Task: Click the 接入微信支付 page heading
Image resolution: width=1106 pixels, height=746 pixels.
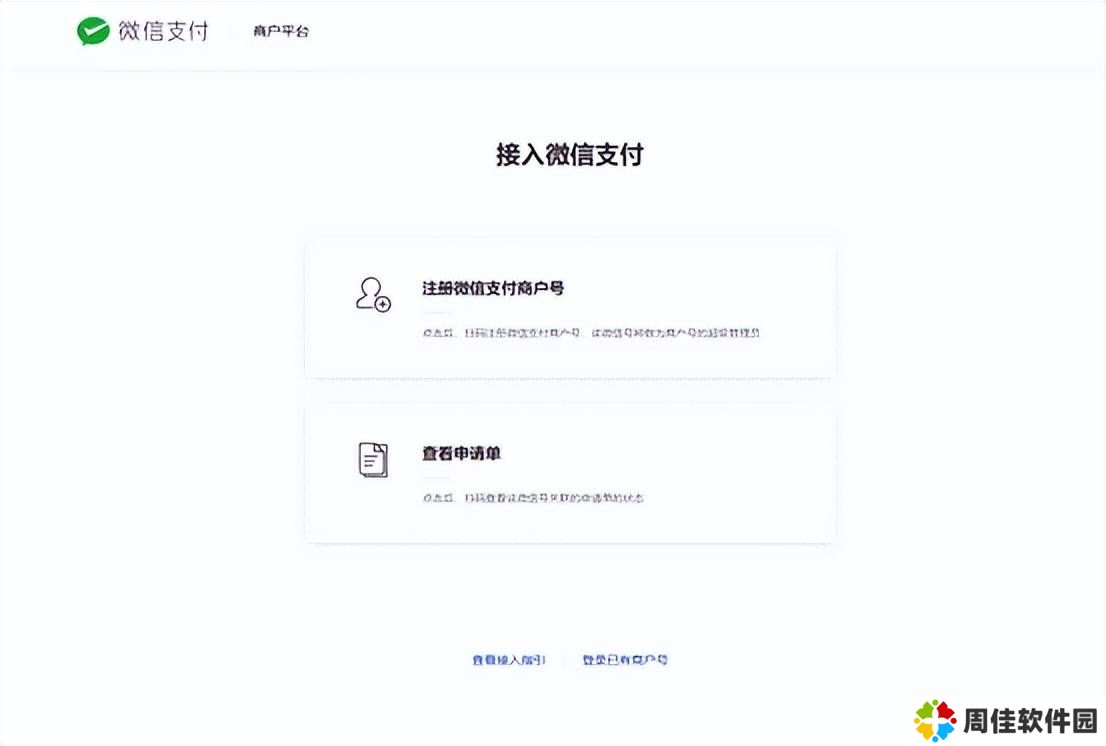Action: [569, 154]
